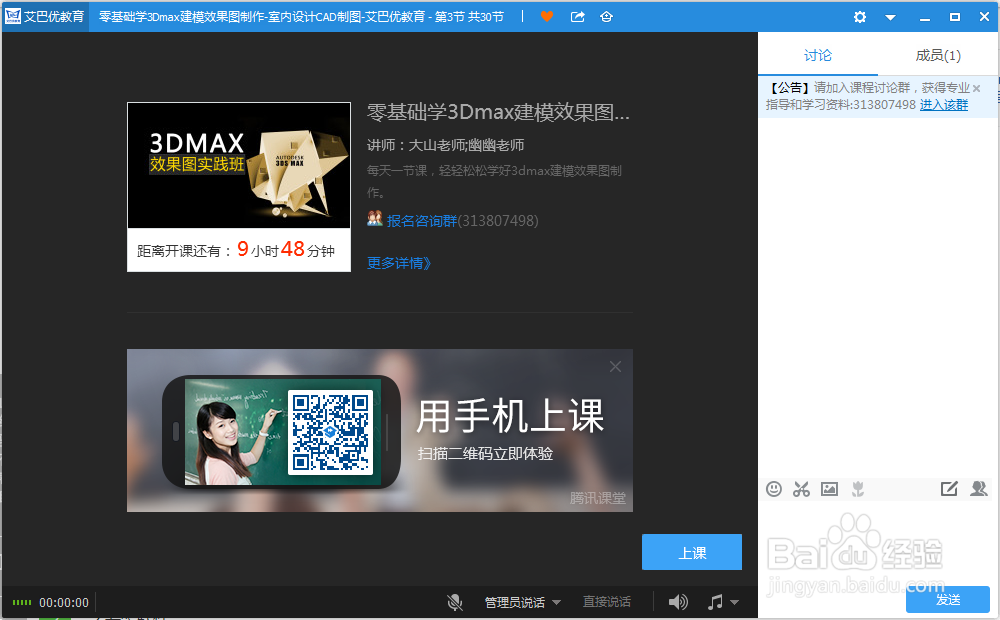Click the 00:00:00 timer

[x=64, y=603]
